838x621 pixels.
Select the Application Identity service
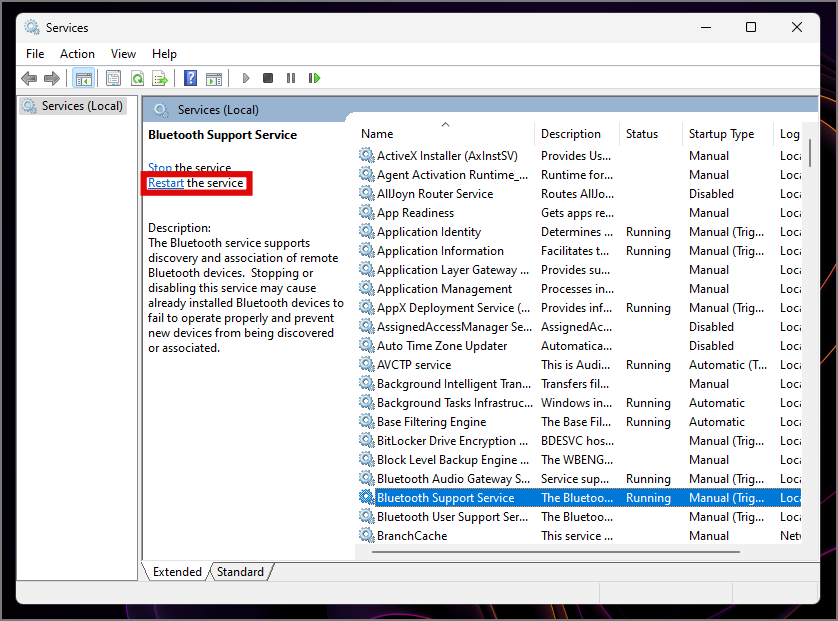coord(579,232)
